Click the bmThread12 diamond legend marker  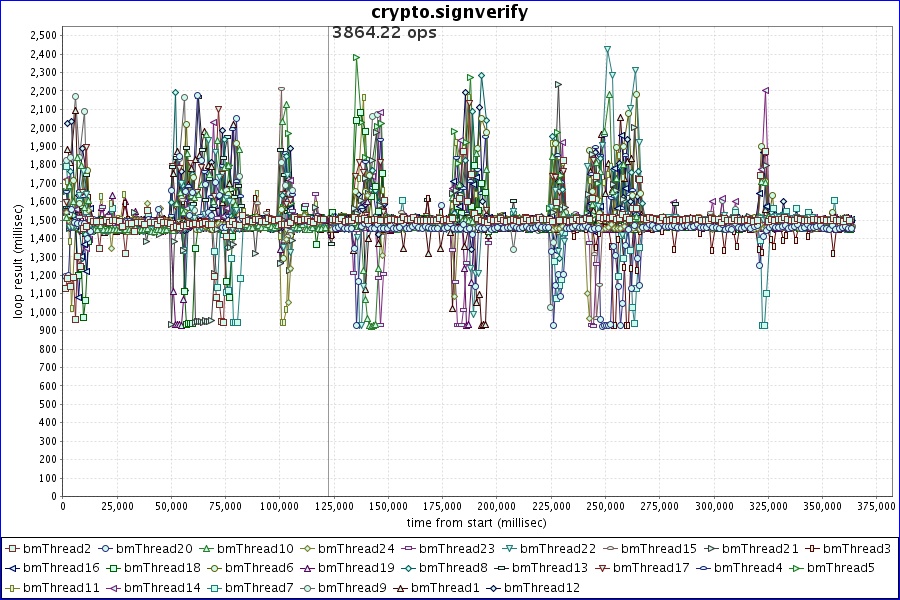pos(493,587)
